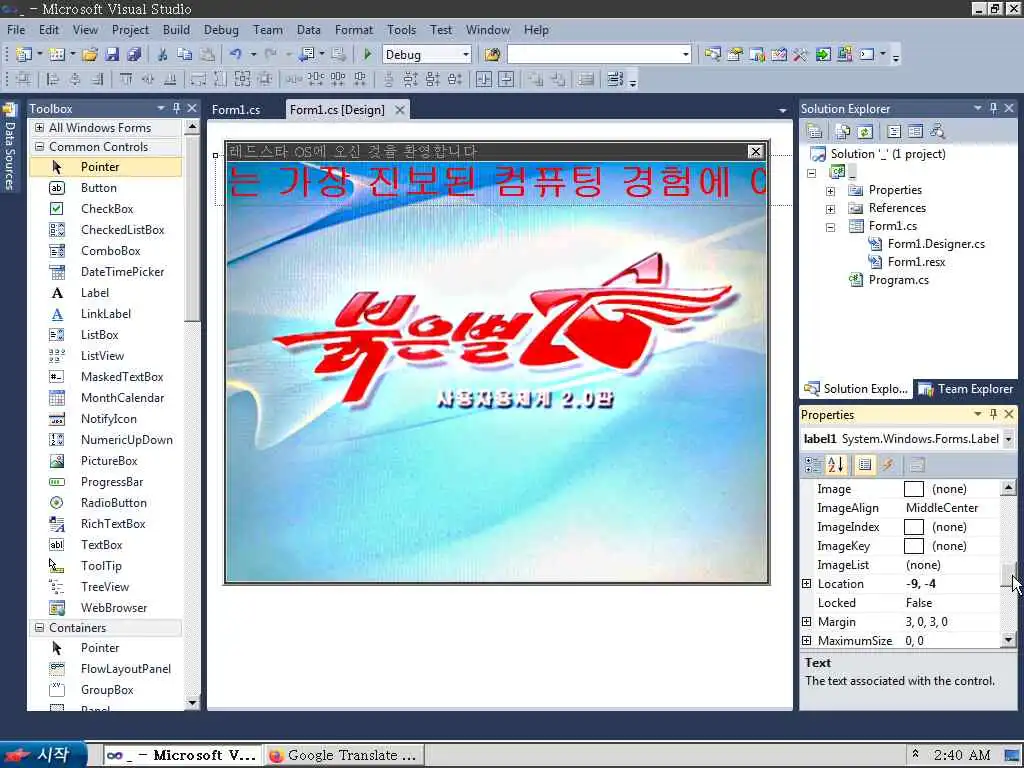Expand the Location property
Screen dimensions: 1024x768
(x=807, y=584)
